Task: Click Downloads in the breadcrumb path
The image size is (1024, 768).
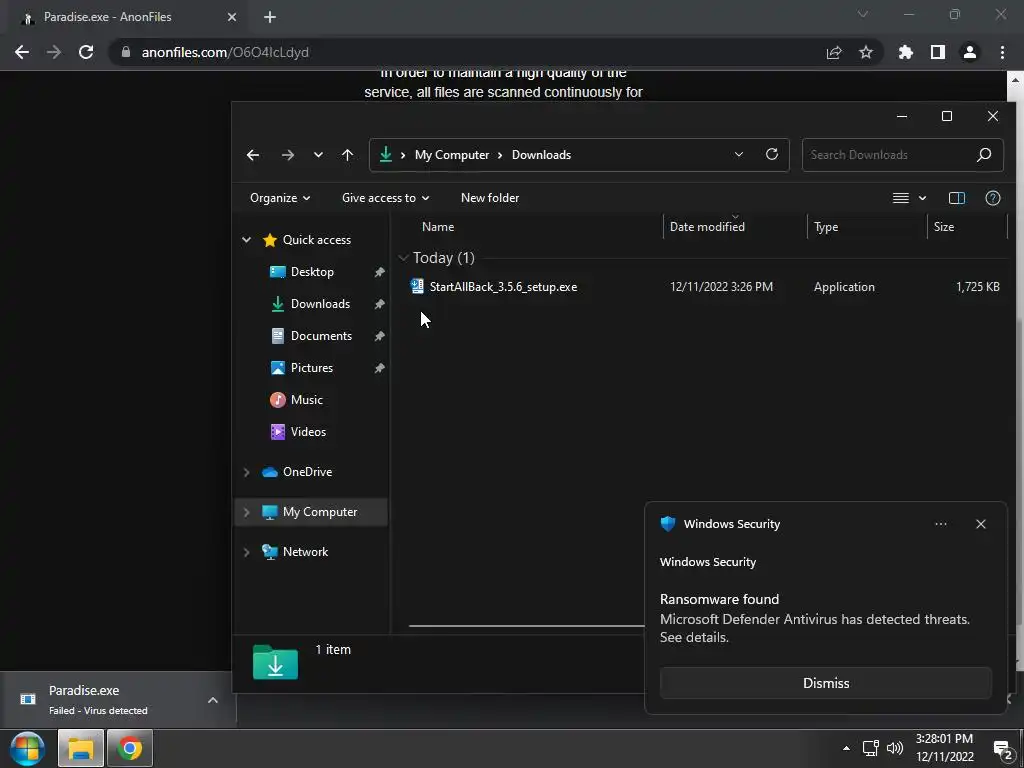Action: point(541,155)
